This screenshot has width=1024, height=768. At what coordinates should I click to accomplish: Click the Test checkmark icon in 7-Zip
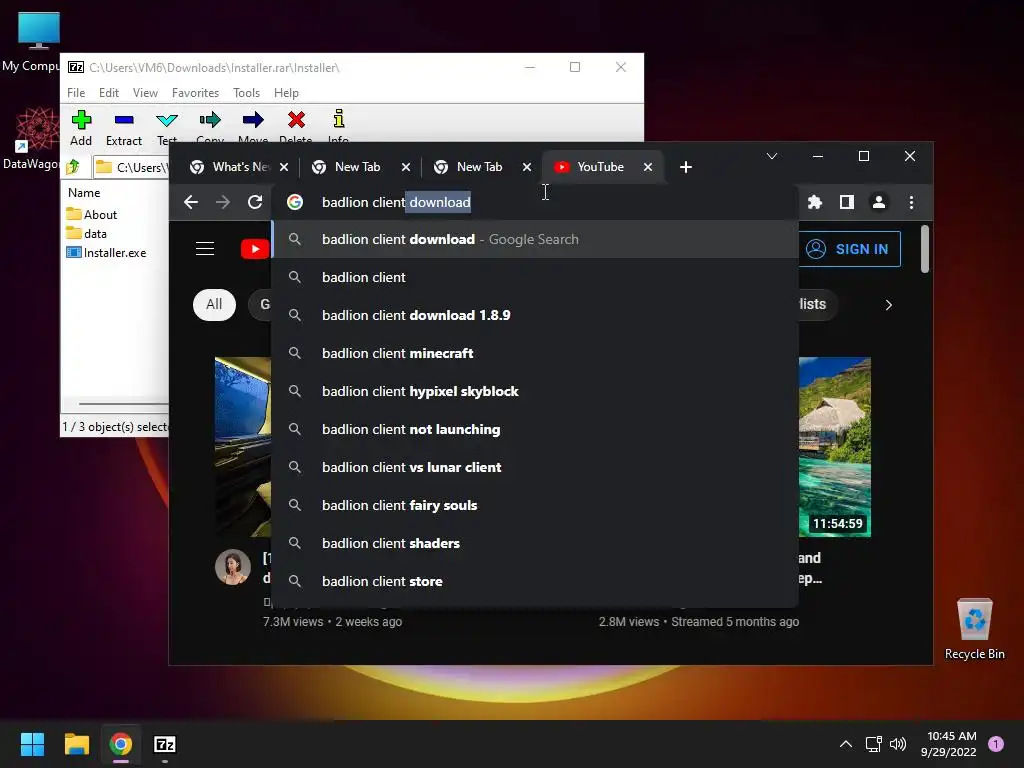click(x=167, y=120)
